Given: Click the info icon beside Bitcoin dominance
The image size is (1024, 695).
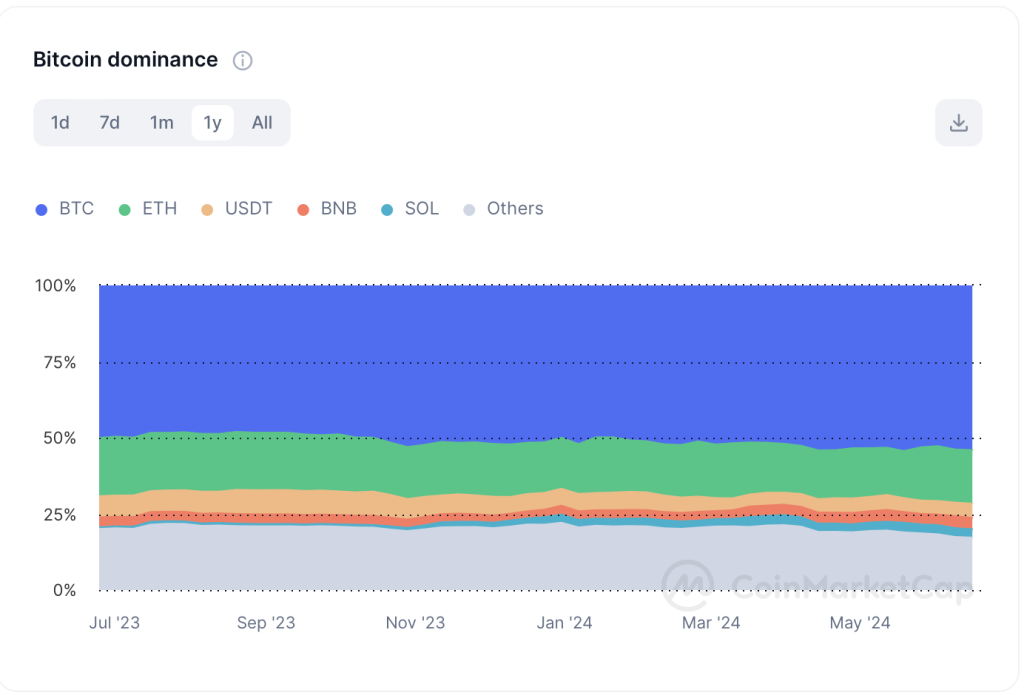Looking at the screenshot, I should coord(242,61).
